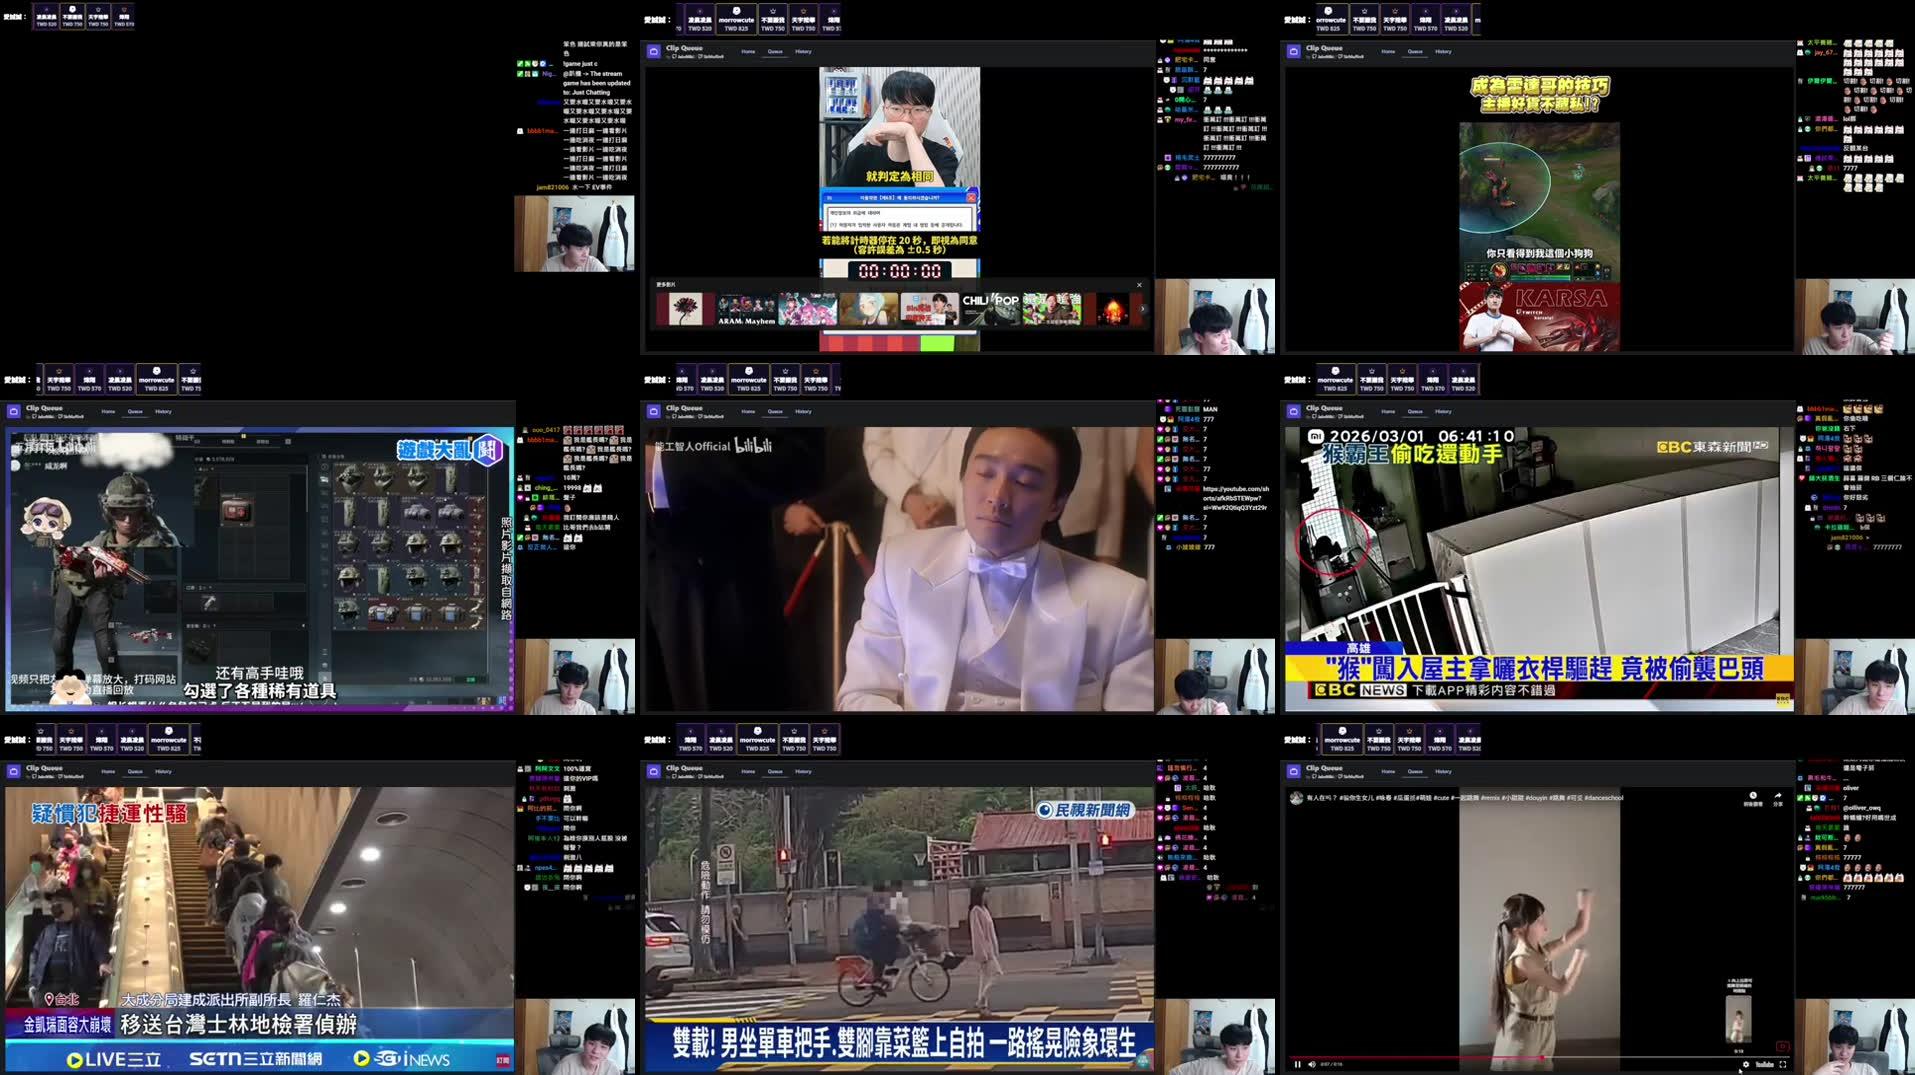
Task: Click the morrowcute TWD 825 subscription badge
Action: click(1343, 741)
